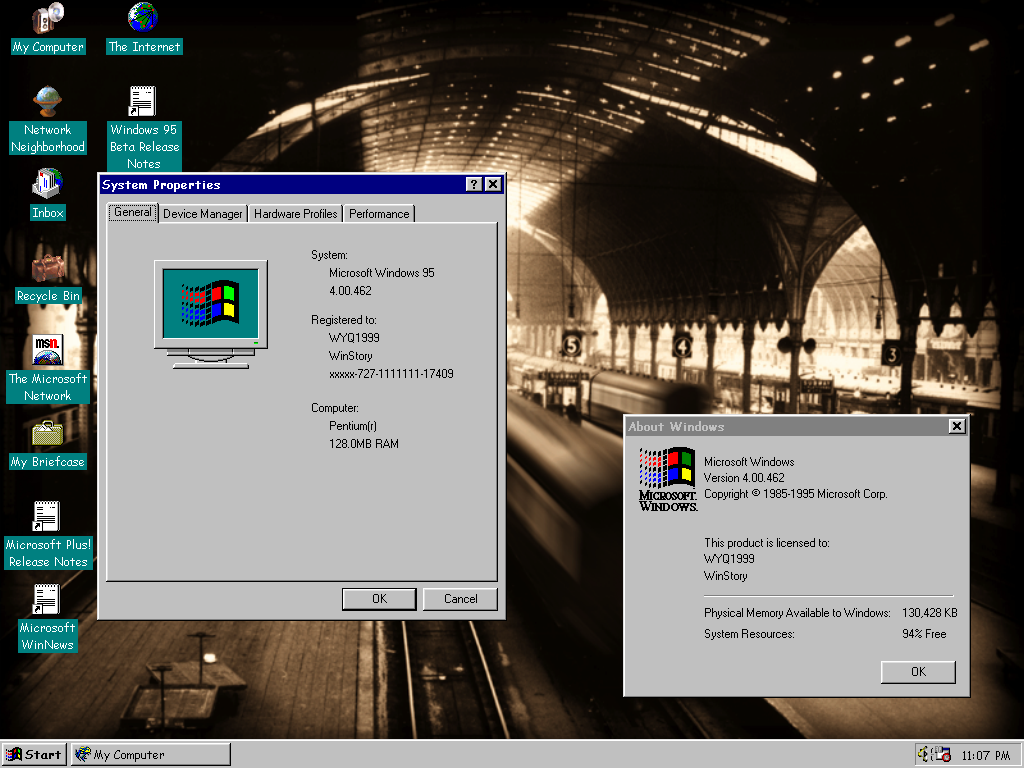The image size is (1024, 768).
Task: Click the My Computer taskbar button
Action: pyautogui.click(x=150, y=755)
